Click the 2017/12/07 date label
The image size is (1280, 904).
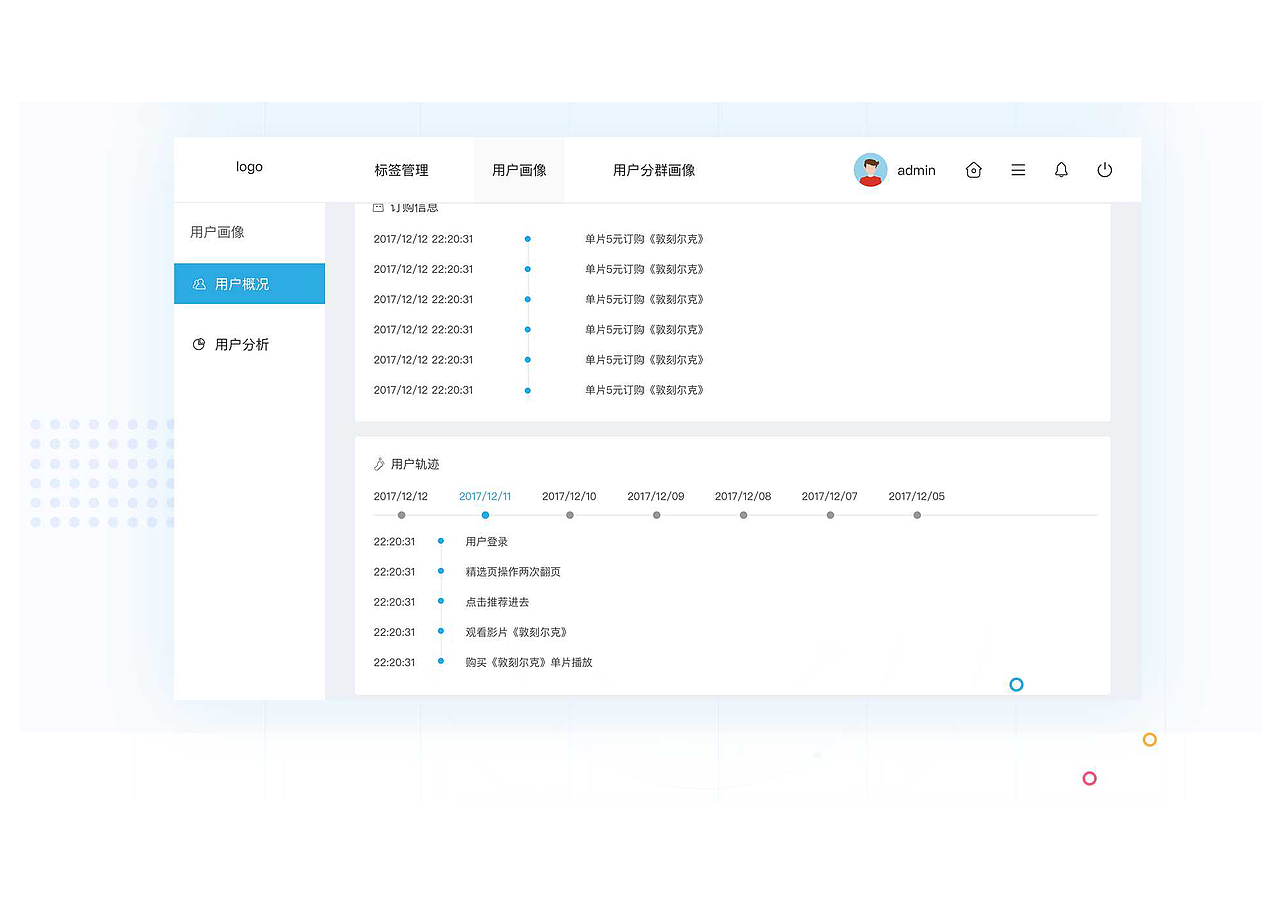tap(830, 496)
